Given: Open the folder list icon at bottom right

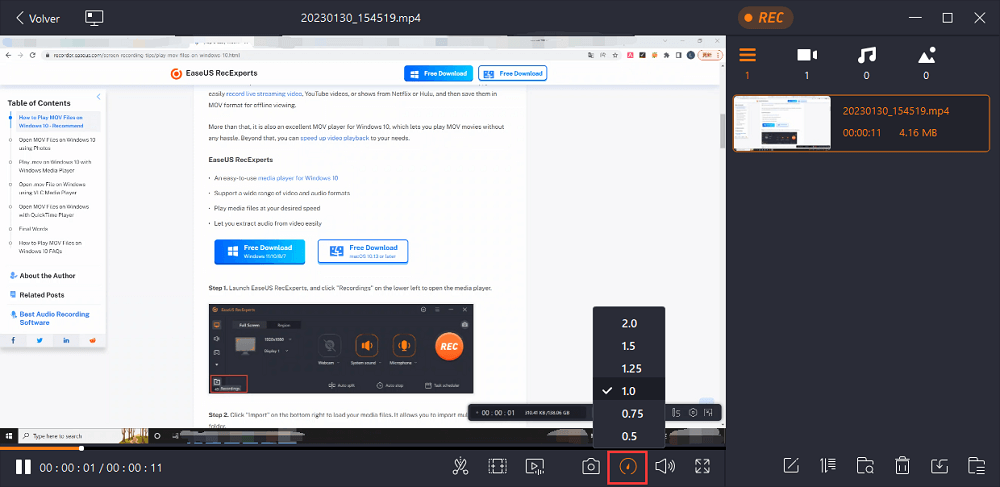Looking at the screenshot, I should click(x=976, y=466).
